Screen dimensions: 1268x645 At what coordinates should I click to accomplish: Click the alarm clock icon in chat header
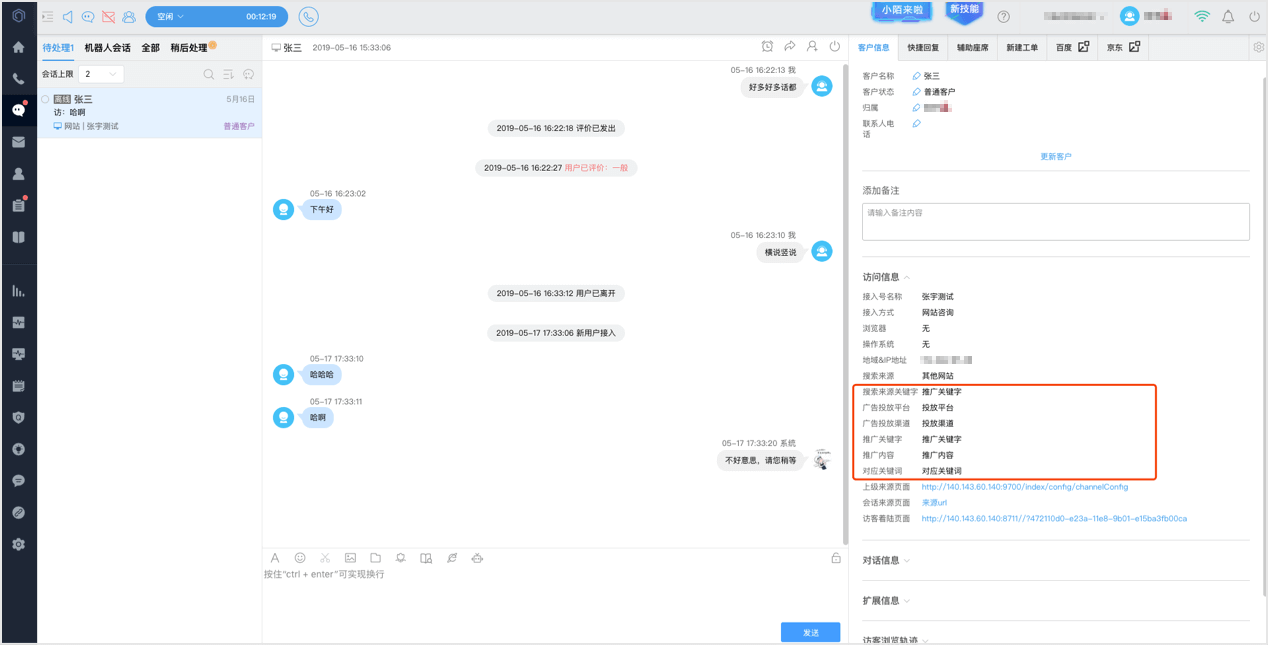(x=767, y=47)
